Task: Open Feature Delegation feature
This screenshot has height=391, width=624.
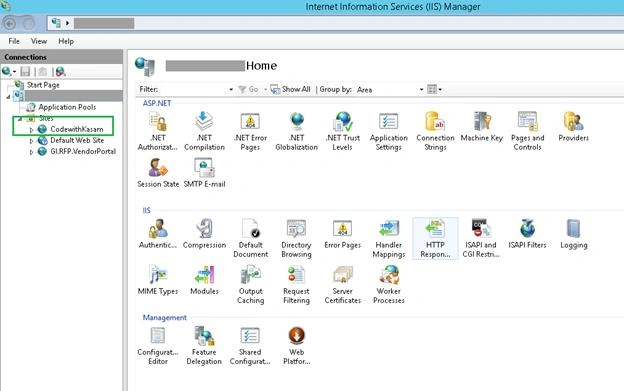Action: (204, 345)
